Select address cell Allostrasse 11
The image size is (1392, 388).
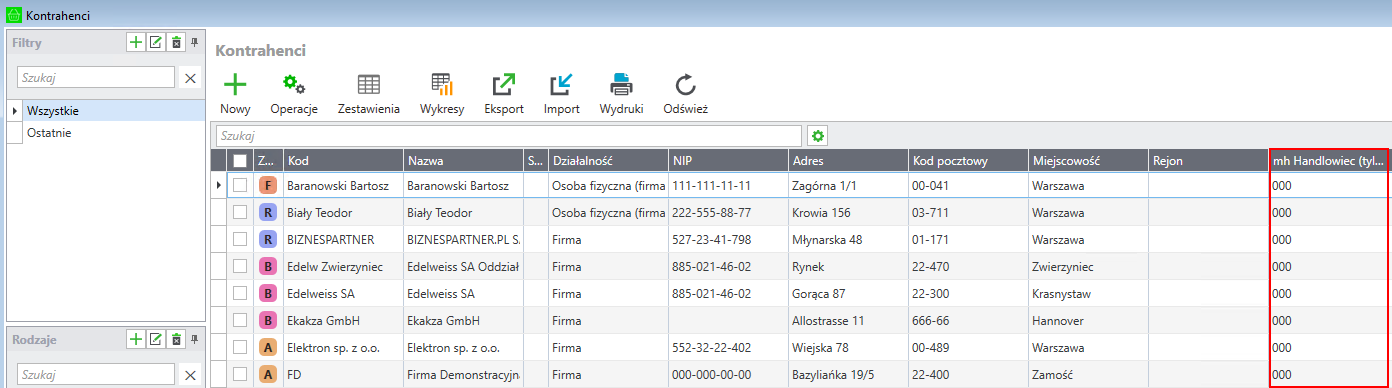[848, 320]
